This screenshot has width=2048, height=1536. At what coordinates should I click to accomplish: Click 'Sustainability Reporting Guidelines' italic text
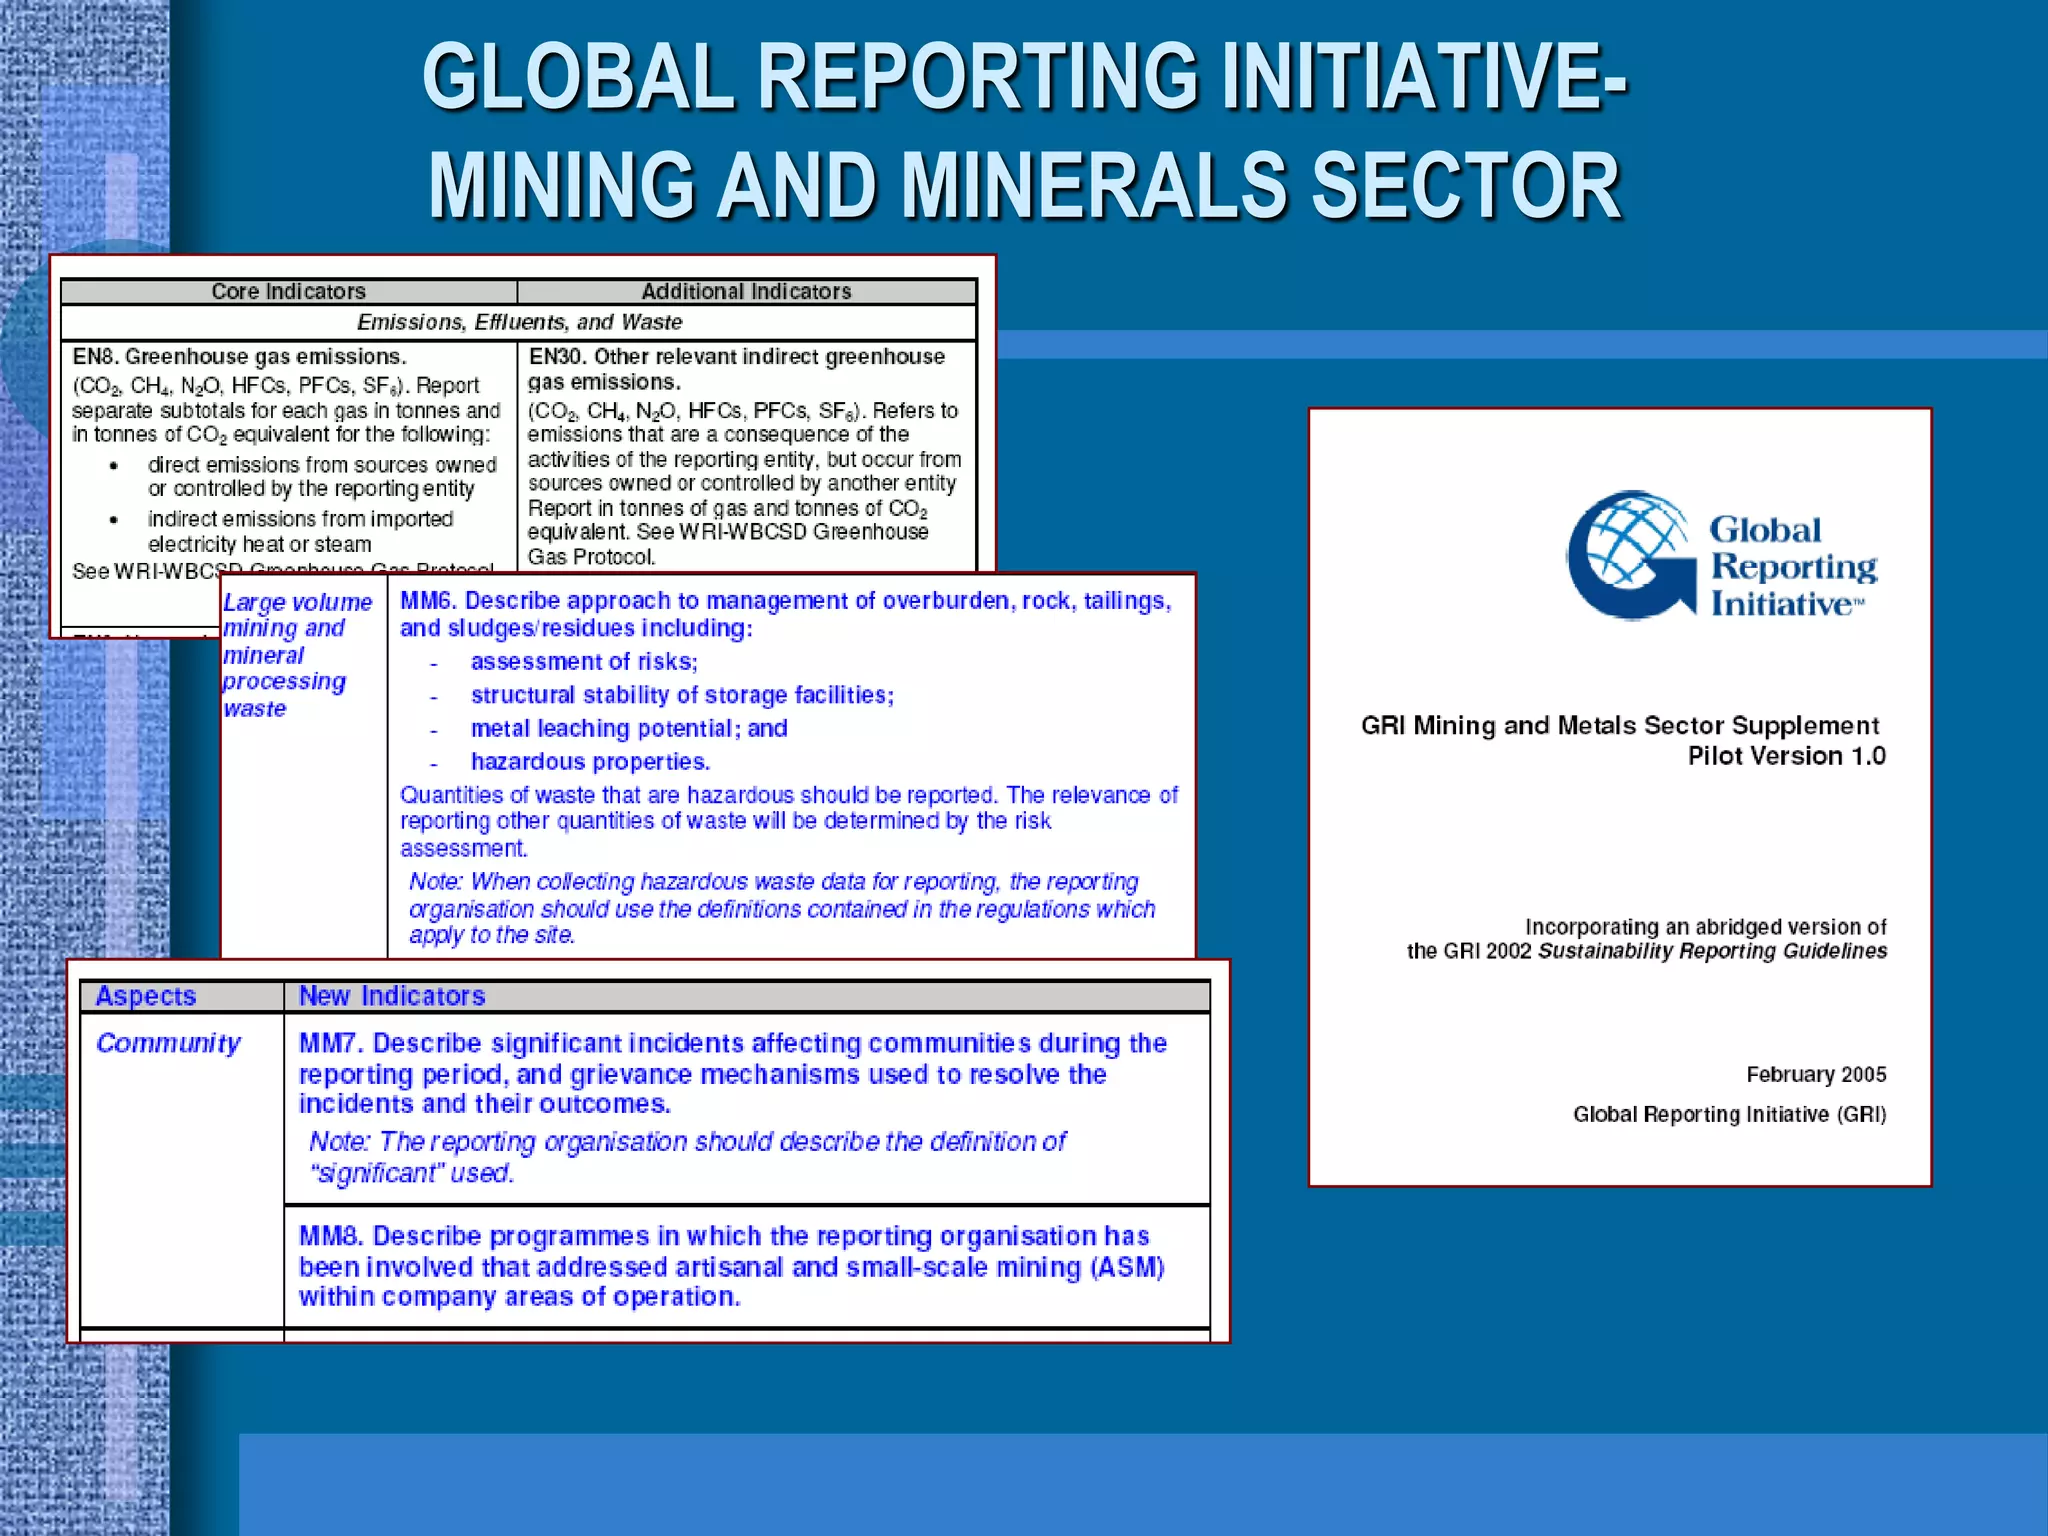coord(1712,951)
